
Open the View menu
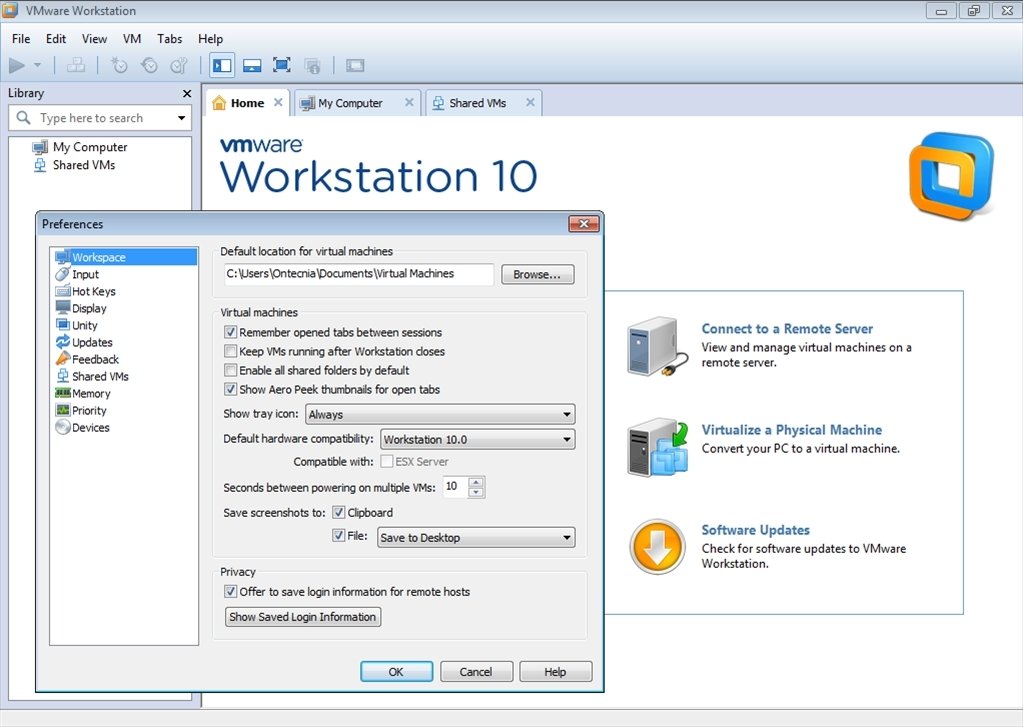click(94, 39)
